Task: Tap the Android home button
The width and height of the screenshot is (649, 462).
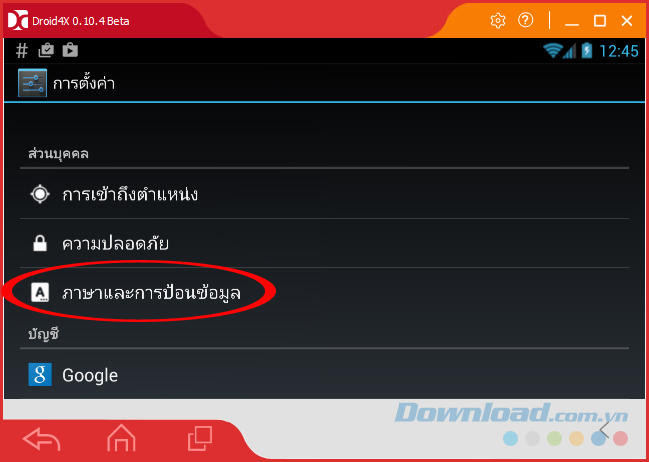Action: [121, 438]
